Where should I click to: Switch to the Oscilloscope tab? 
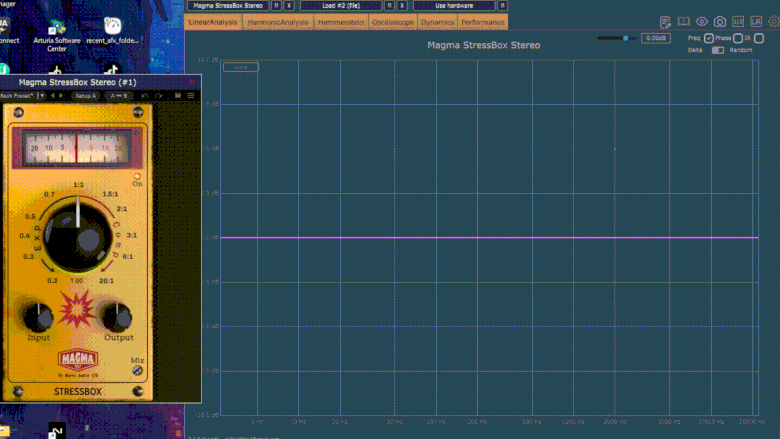click(x=392, y=21)
